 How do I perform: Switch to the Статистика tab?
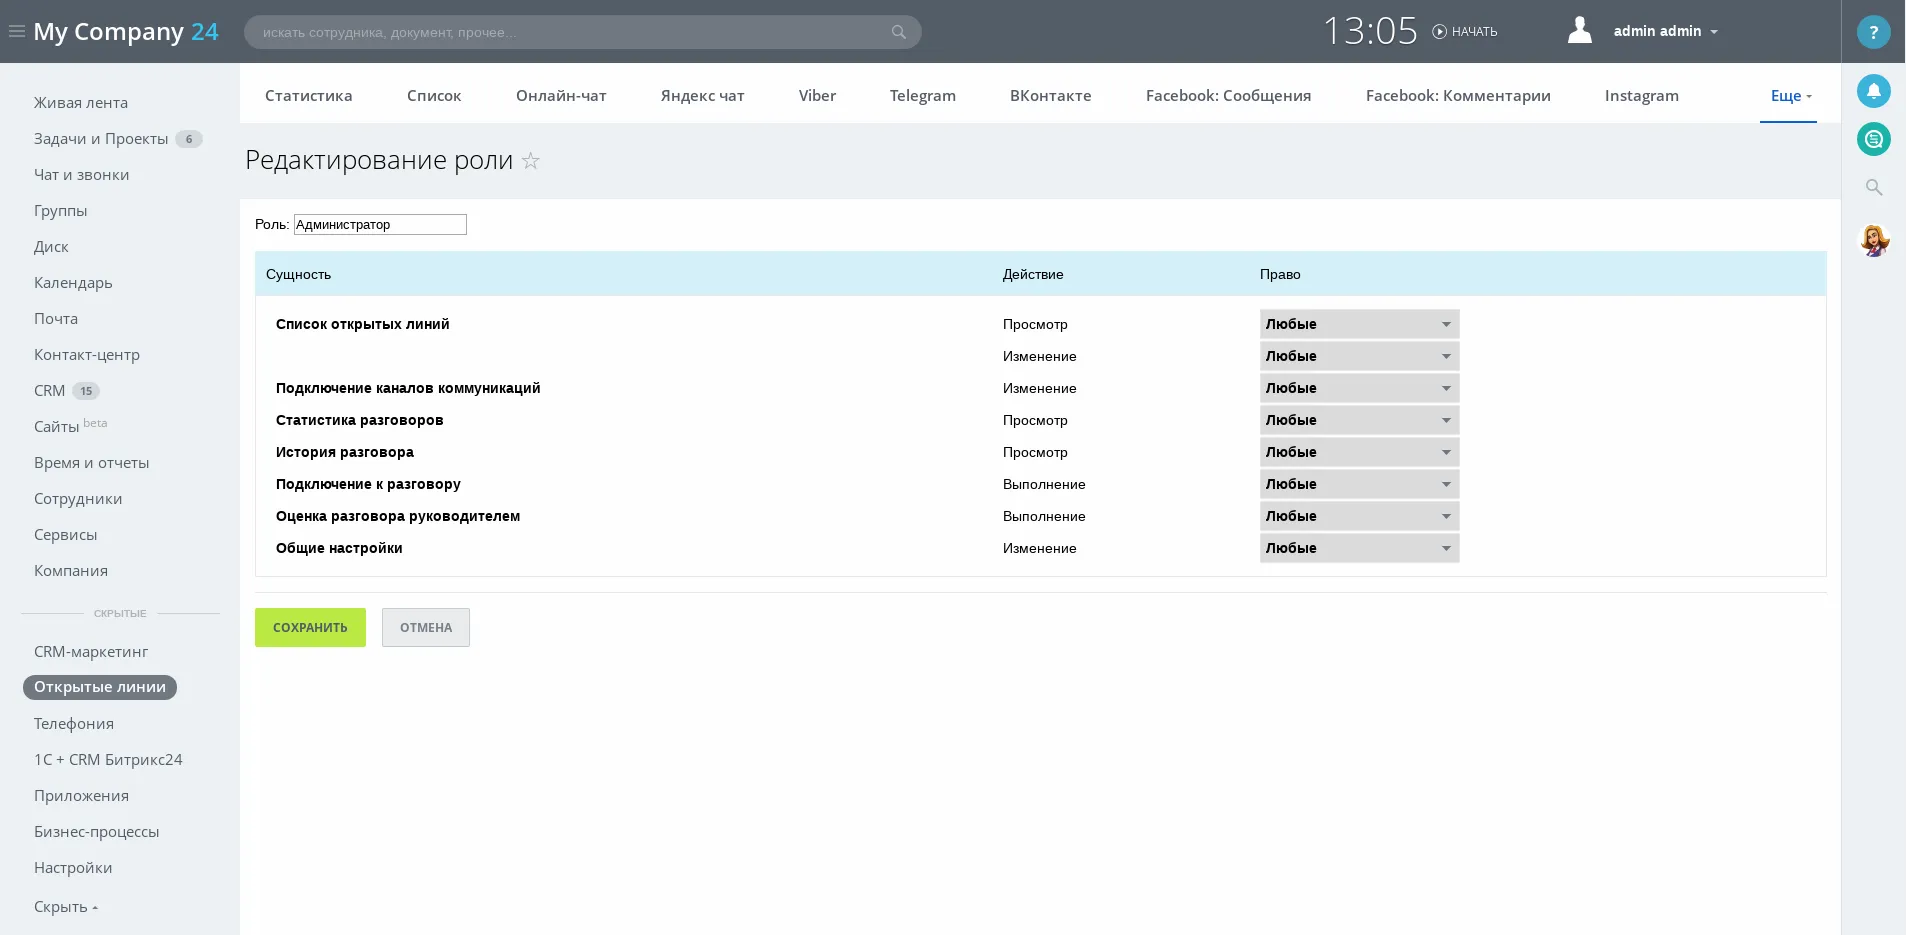[x=308, y=96]
